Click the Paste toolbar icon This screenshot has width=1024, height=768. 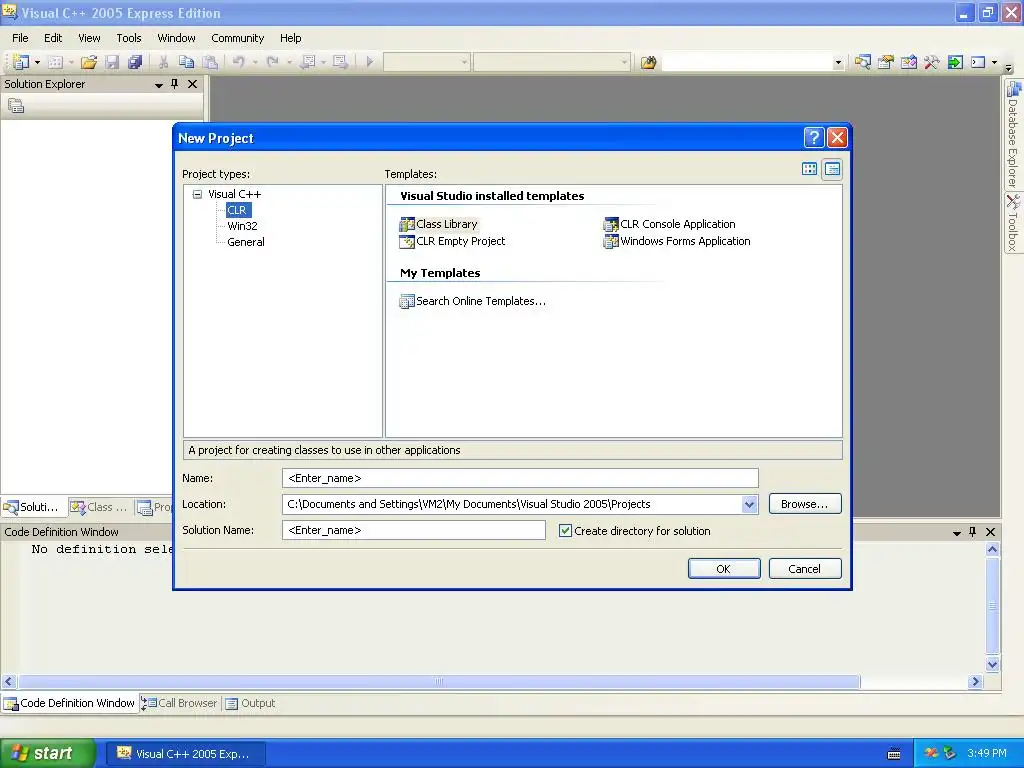tap(210, 62)
